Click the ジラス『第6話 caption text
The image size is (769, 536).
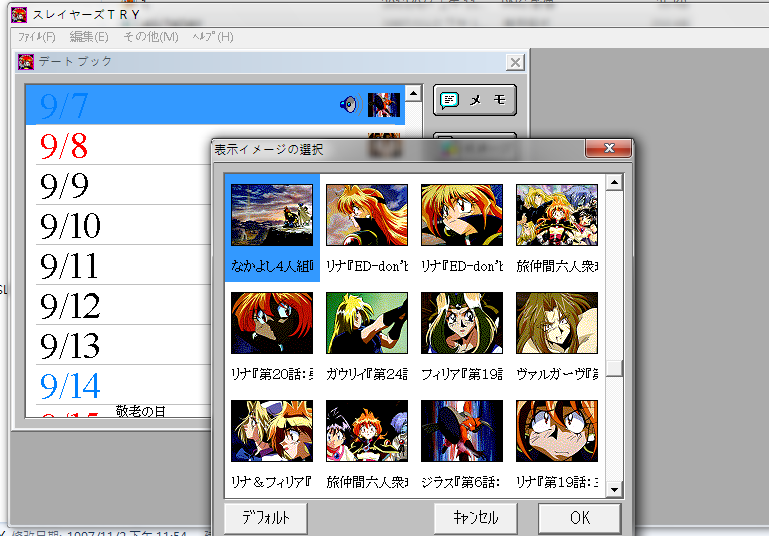tap(461, 483)
